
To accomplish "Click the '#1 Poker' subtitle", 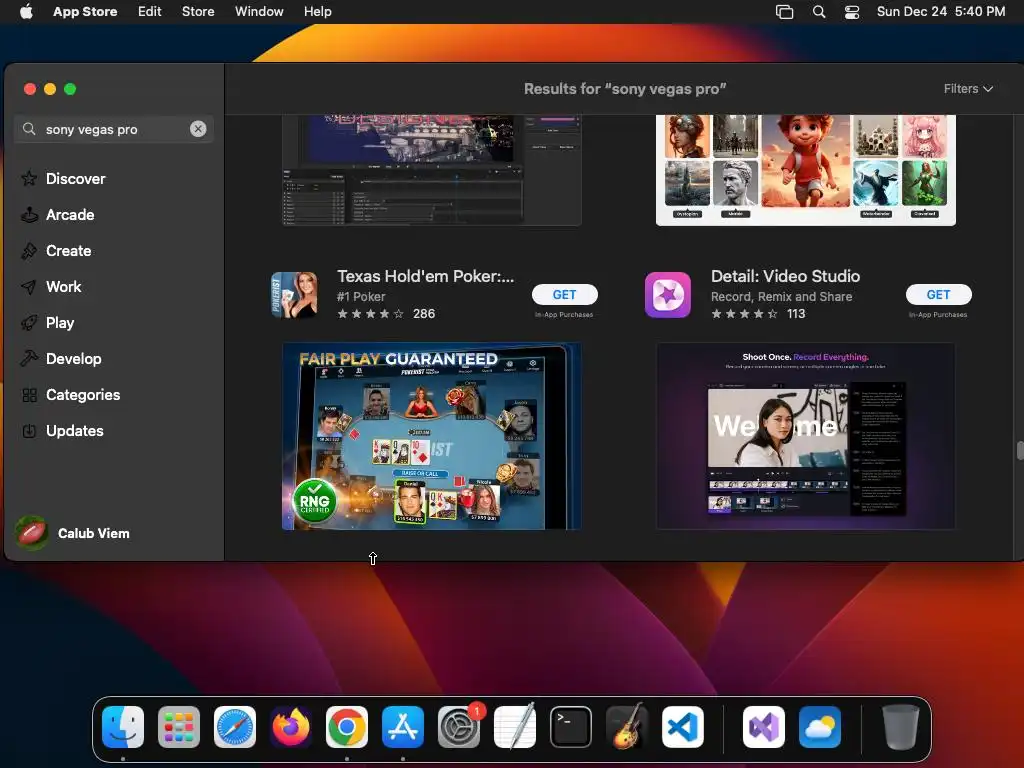I will point(361,296).
